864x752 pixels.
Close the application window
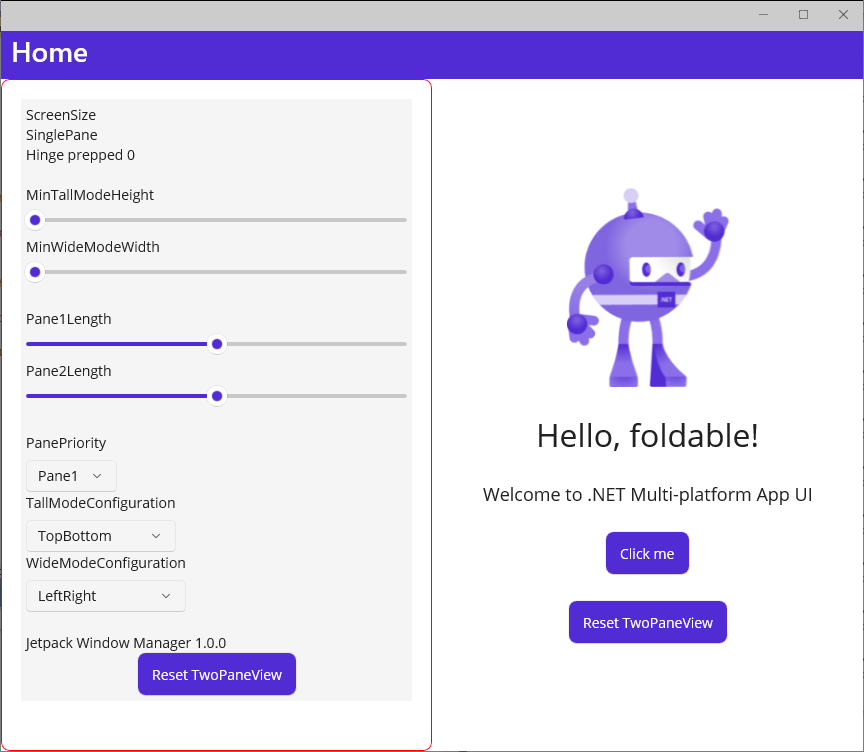pyautogui.click(x=843, y=15)
